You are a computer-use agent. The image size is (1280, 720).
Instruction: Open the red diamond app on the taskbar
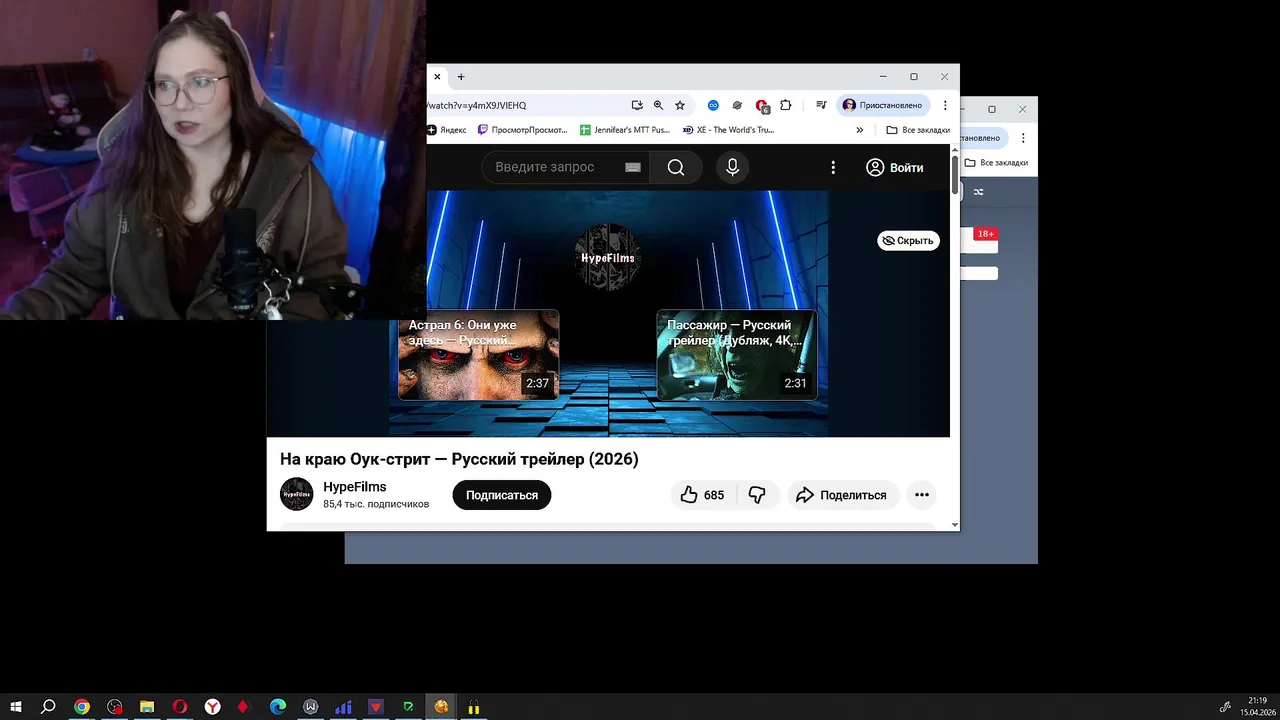(x=243, y=707)
